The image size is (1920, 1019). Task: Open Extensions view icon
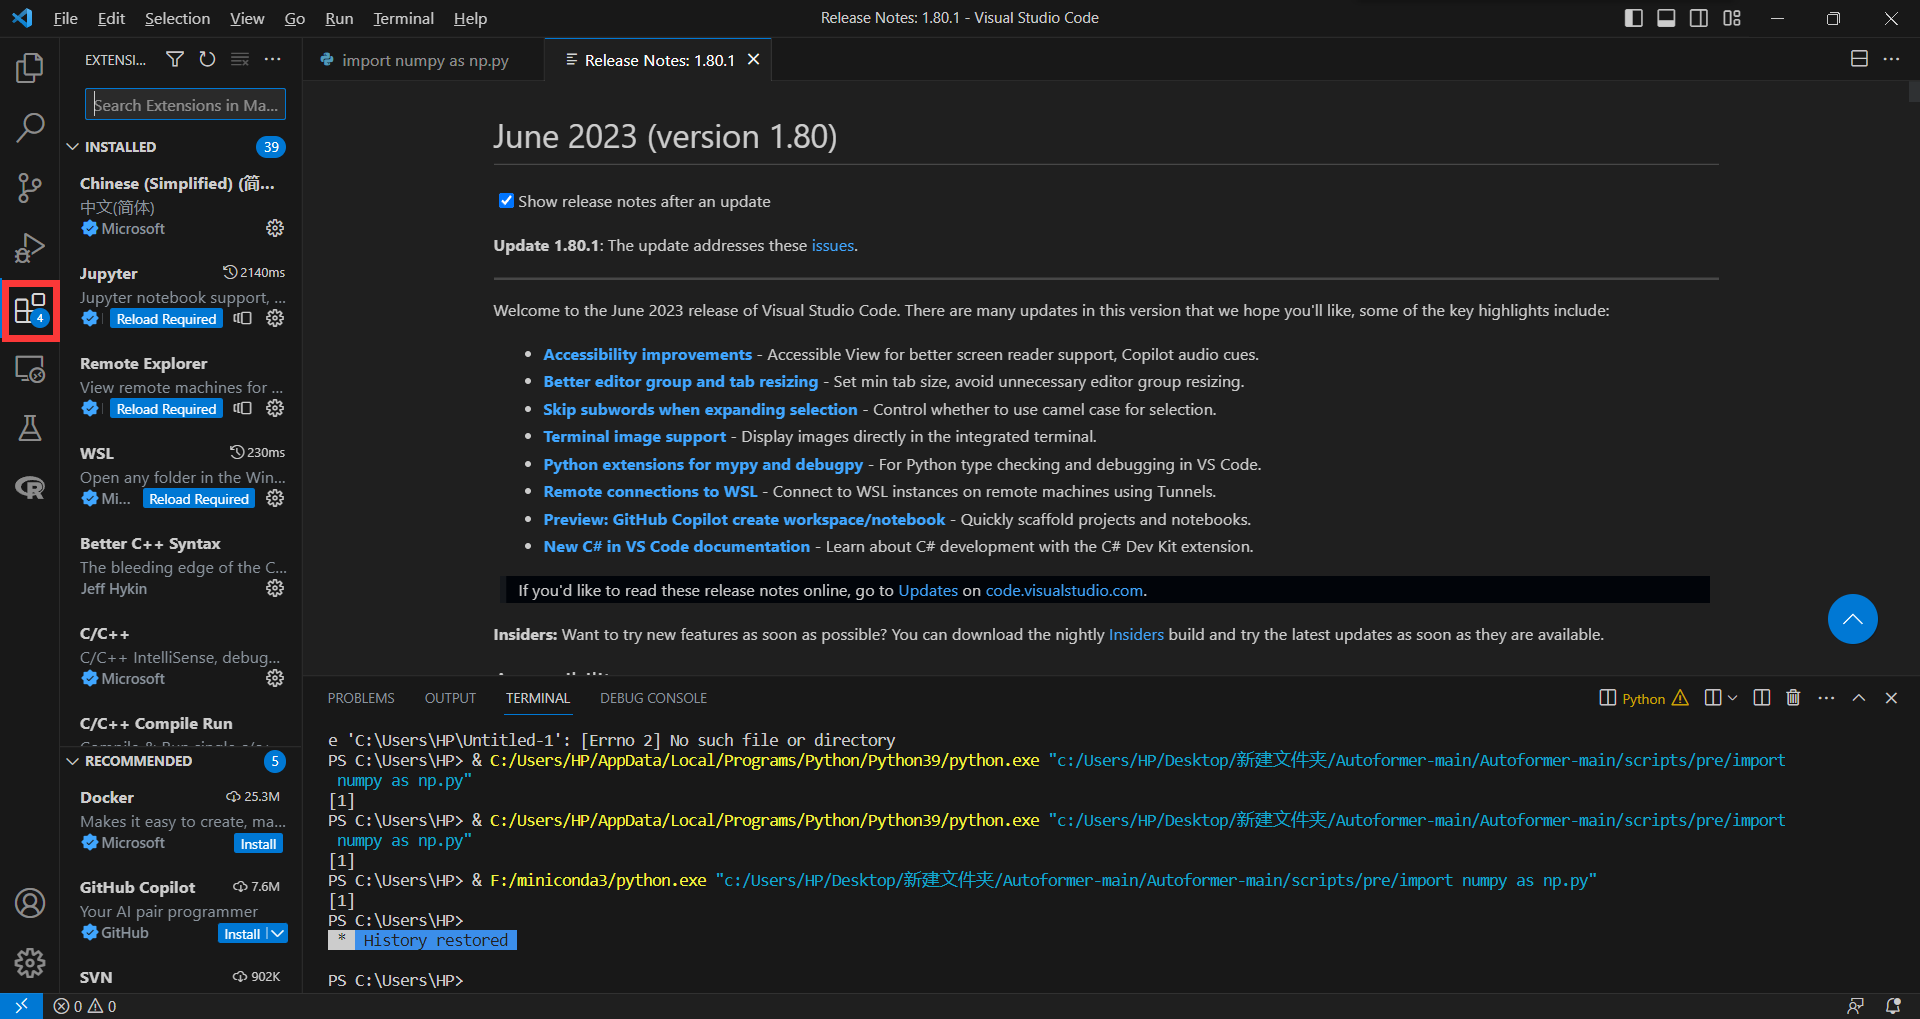pyautogui.click(x=30, y=310)
